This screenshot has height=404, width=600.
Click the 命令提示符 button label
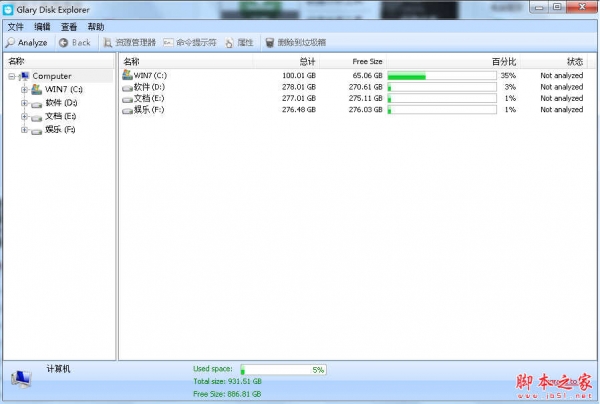coord(196,42)
